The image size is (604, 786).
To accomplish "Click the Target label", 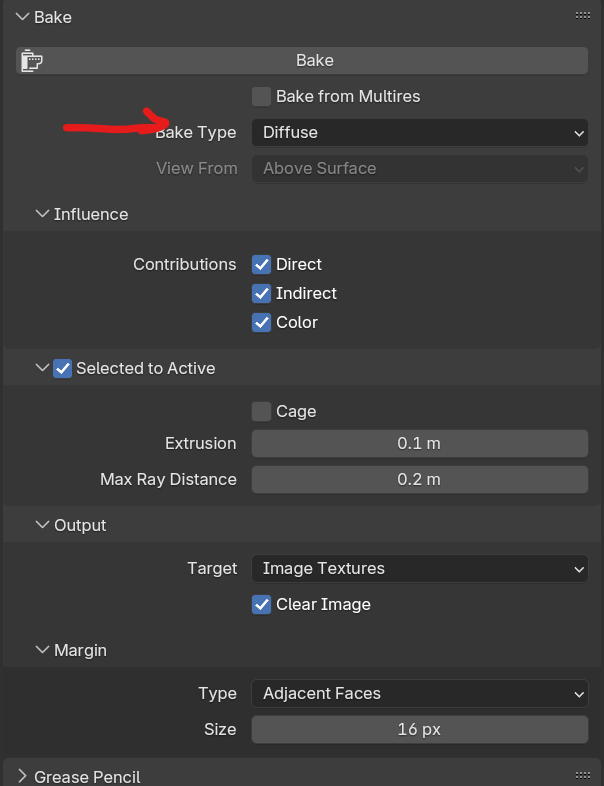I will [212, 568].
